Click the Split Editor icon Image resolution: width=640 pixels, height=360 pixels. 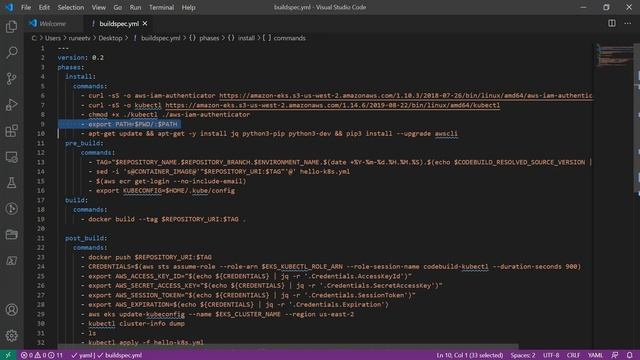[612, 23]
